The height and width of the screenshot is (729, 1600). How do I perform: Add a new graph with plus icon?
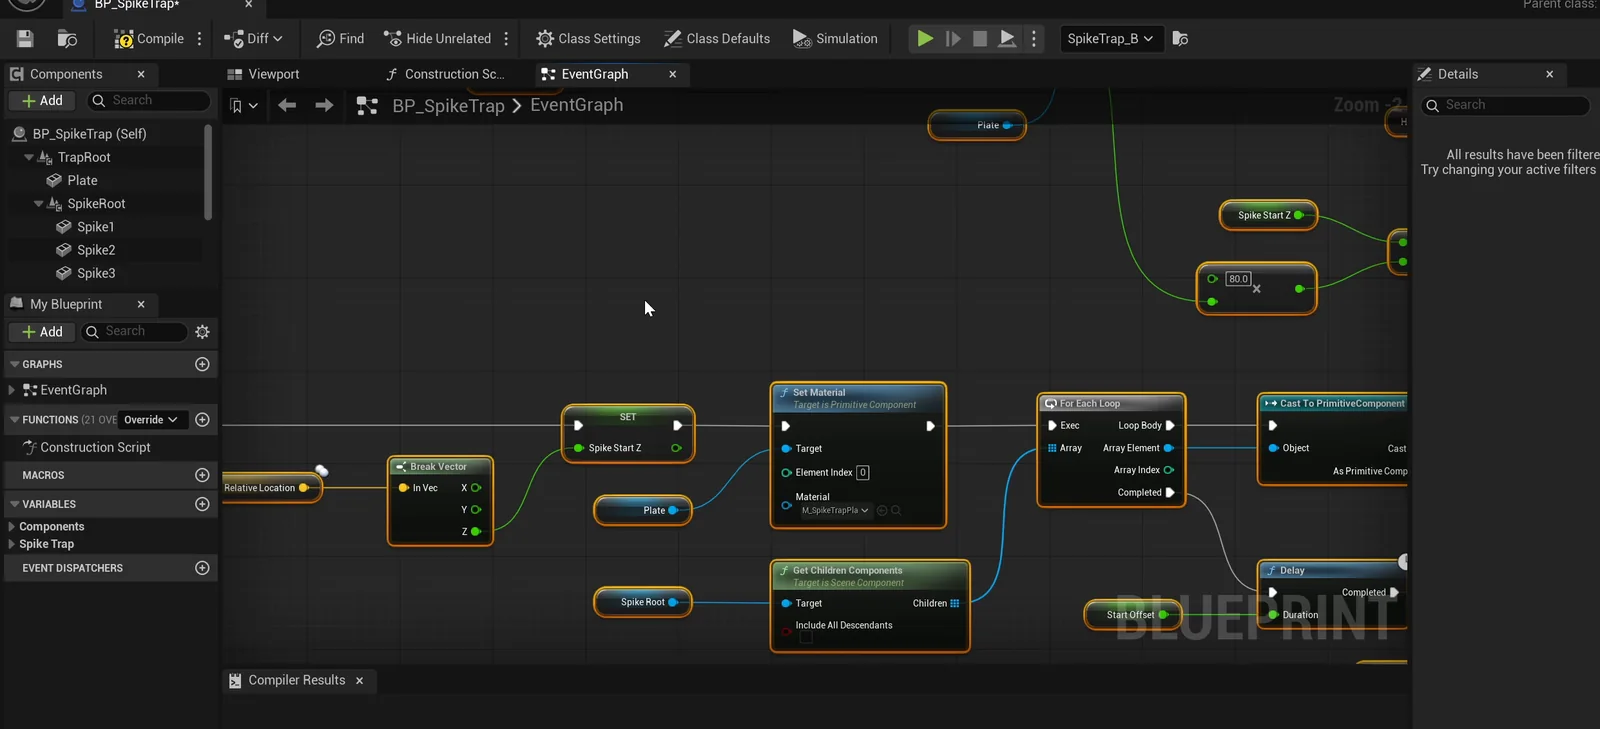[x=202, y=364]
